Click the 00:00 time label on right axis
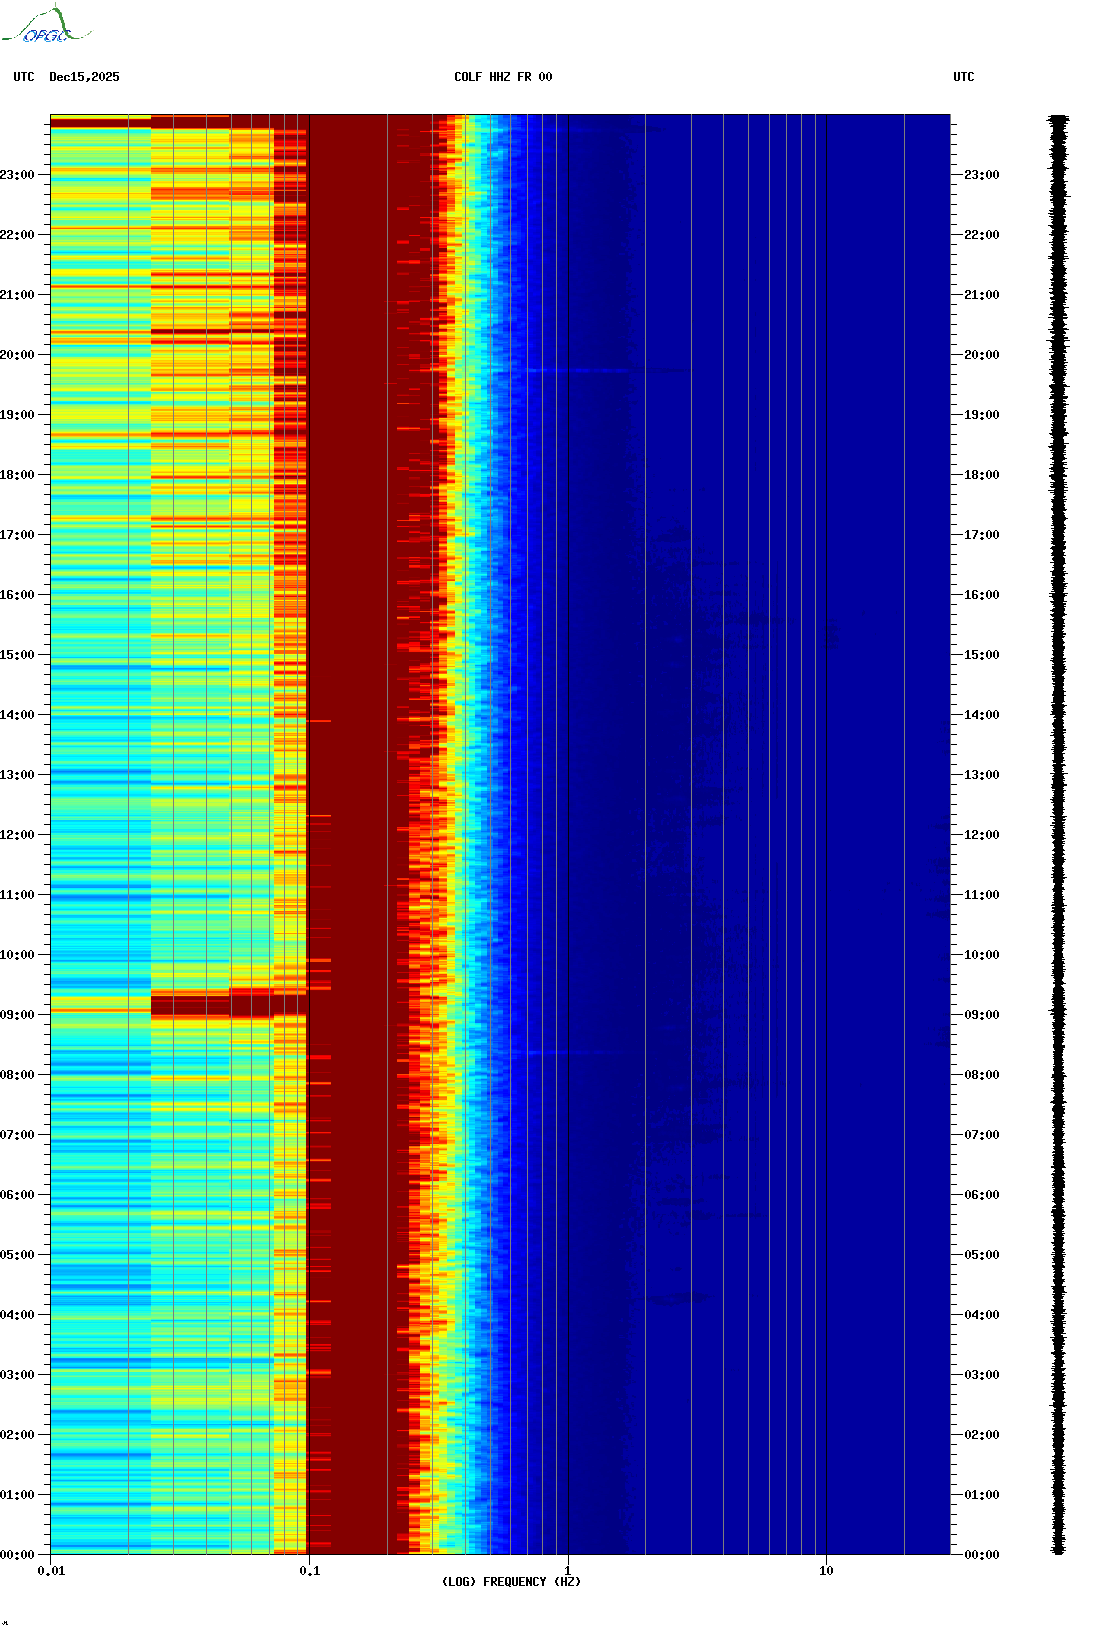Viewport: 1102px width, 1634px height. pos(981,1555)
